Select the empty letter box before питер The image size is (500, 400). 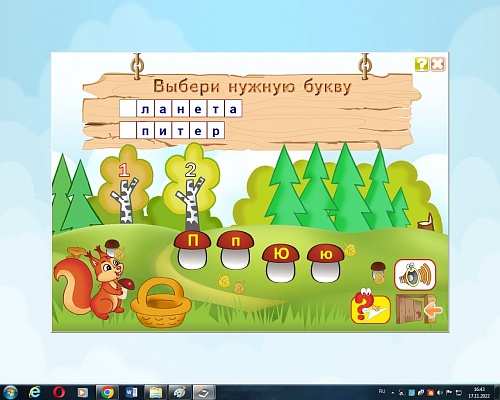click(128, 130)
